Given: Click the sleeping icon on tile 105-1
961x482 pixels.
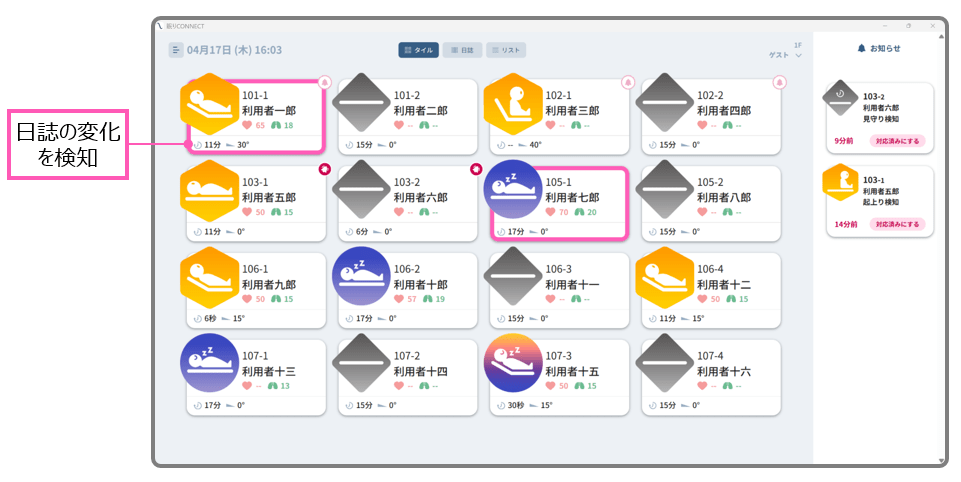Looking at the screenshot, I should coord(513,190).
